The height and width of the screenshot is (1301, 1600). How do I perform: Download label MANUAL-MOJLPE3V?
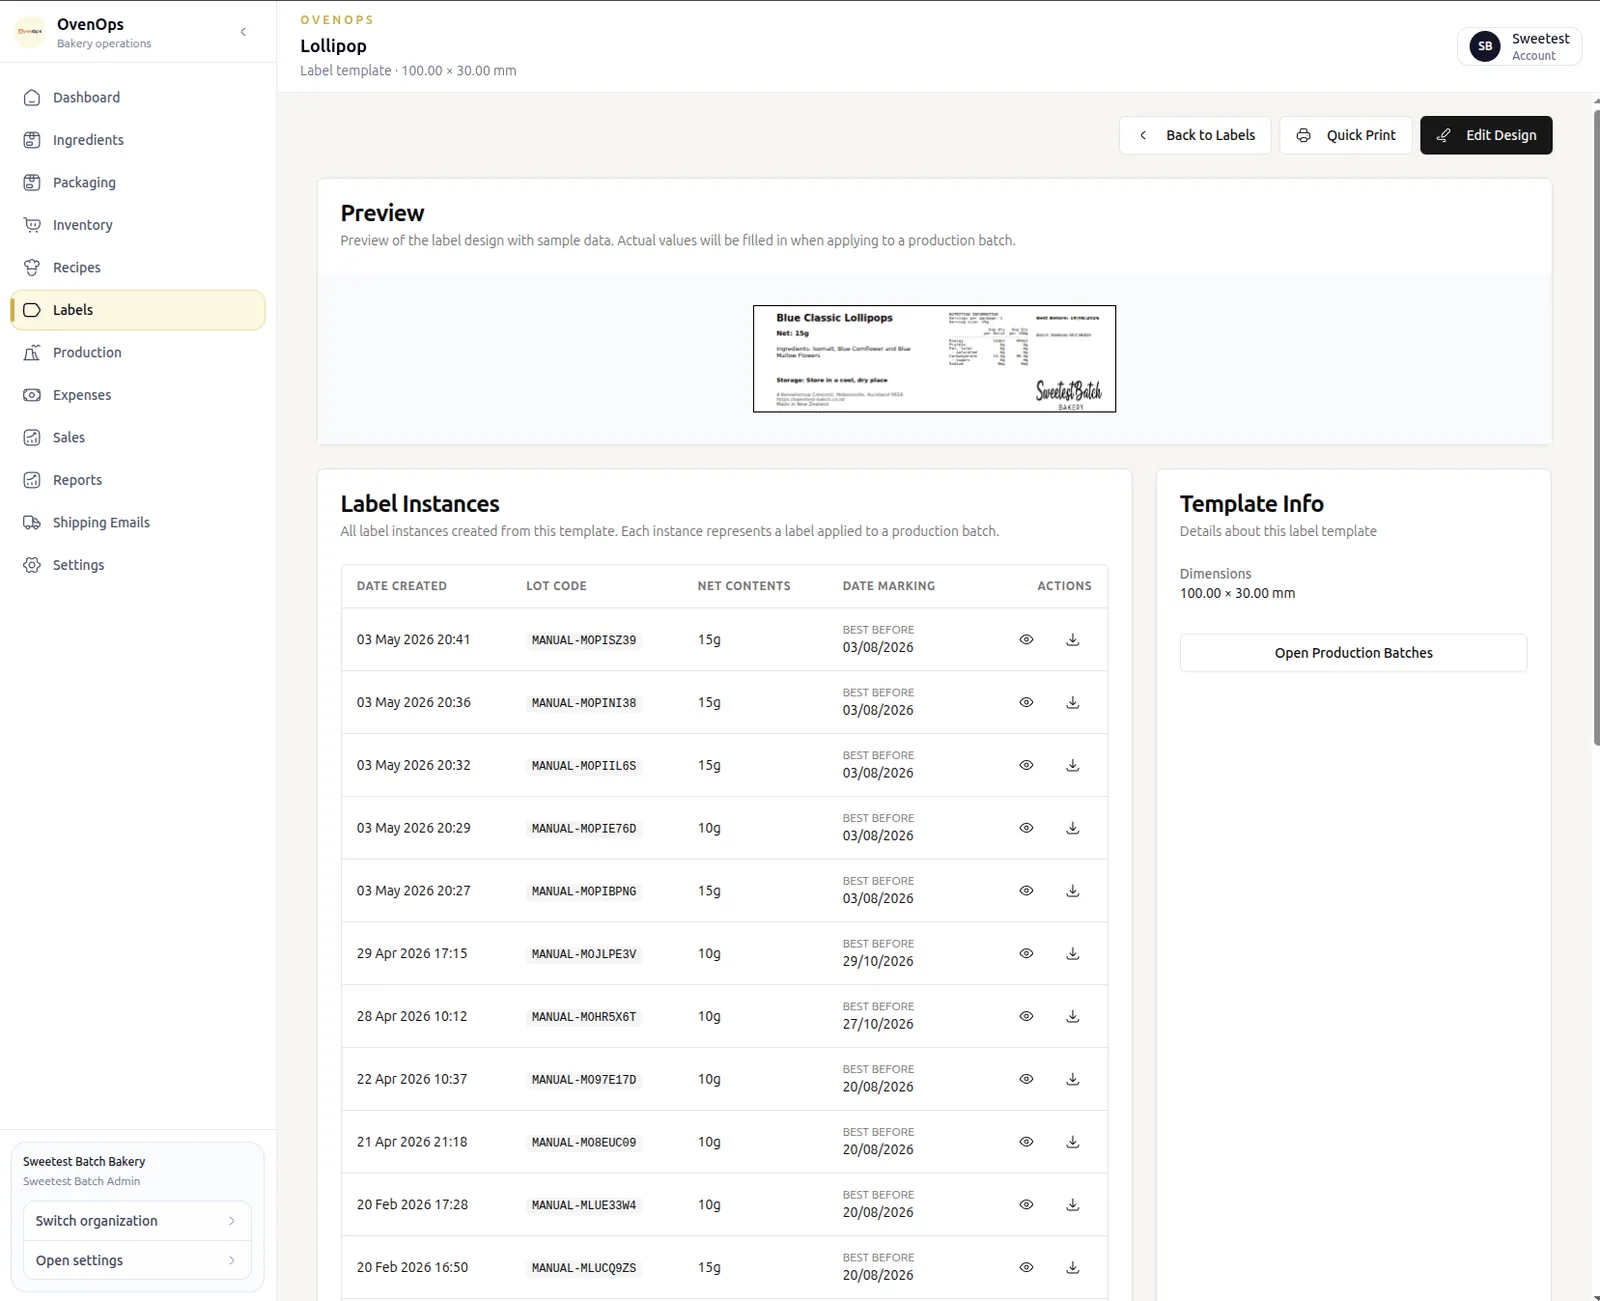click(x=1072, y=954)
